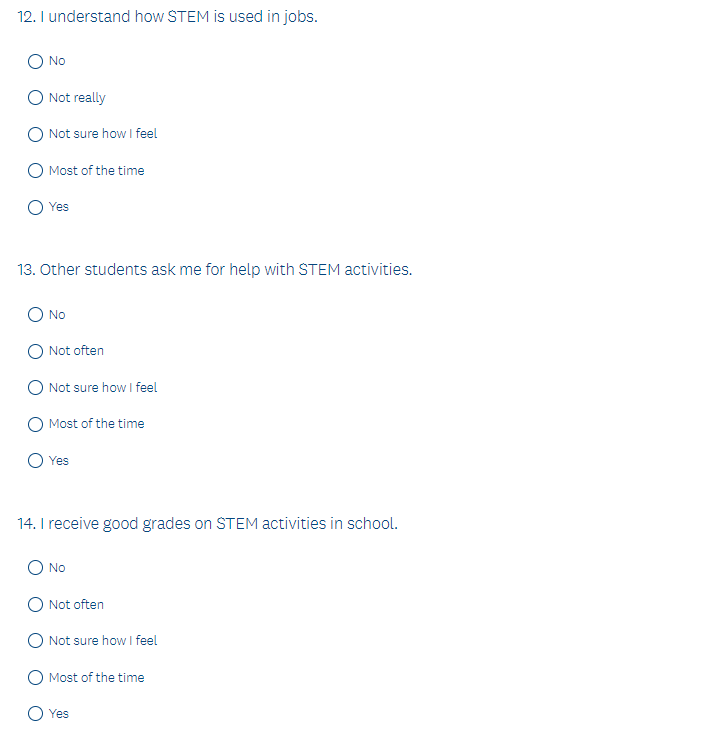
Task: Click the question 13 heading text
Action: click(215, 270)
